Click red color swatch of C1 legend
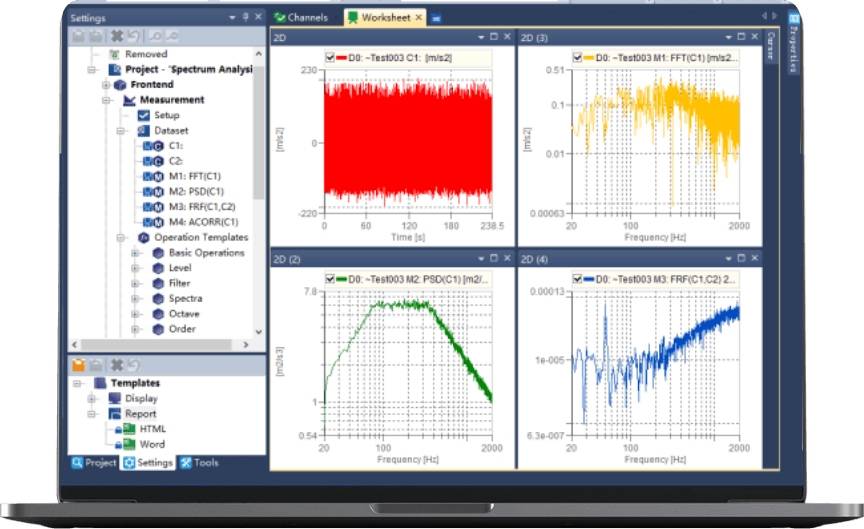864x529 pixels. tap(341, 57)
